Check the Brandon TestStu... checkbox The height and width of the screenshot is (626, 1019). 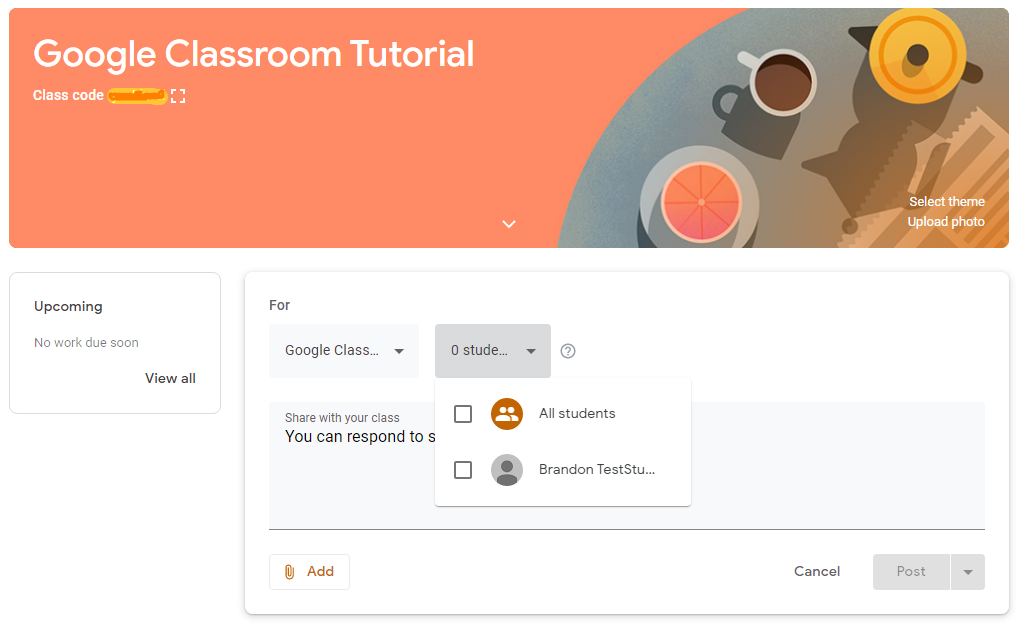(x=463, y=470)
